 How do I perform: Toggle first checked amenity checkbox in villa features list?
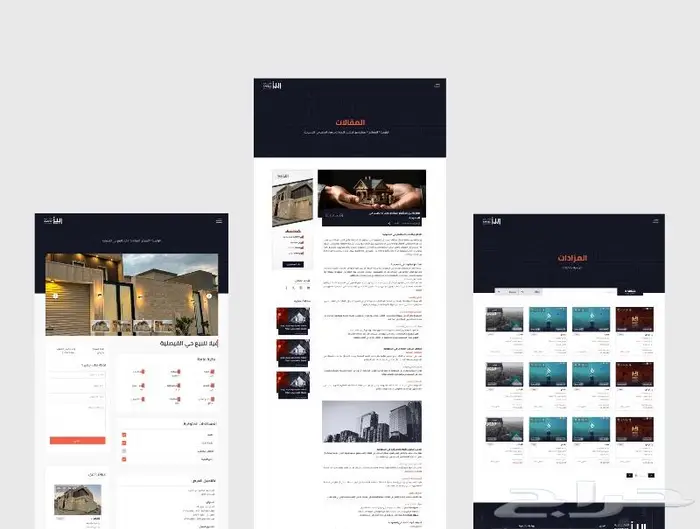click(124, 435)
